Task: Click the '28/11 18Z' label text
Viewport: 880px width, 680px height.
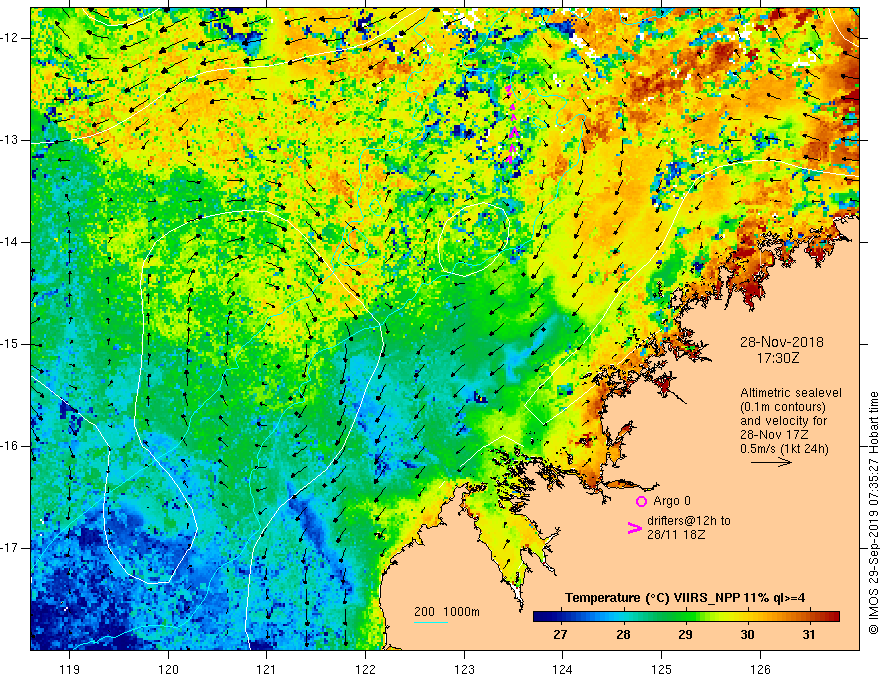Action: coord(676,535)
